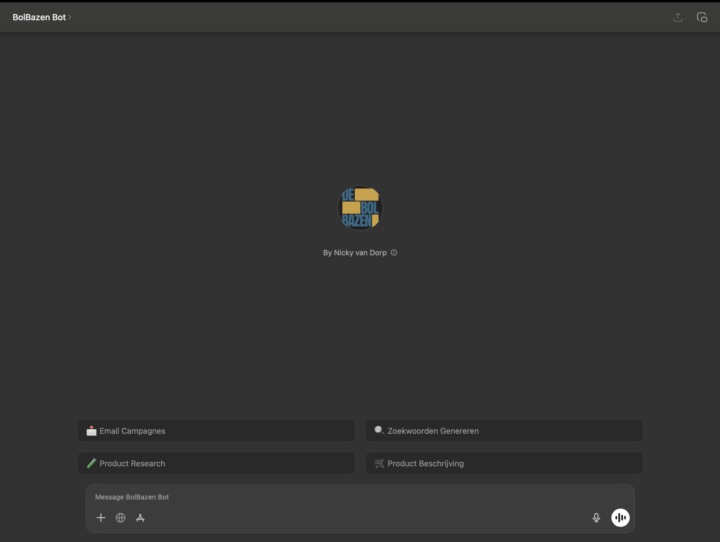Choose the Product Beschrijving prompt
Screen dimensions: 720x542
tap(504, 463)
